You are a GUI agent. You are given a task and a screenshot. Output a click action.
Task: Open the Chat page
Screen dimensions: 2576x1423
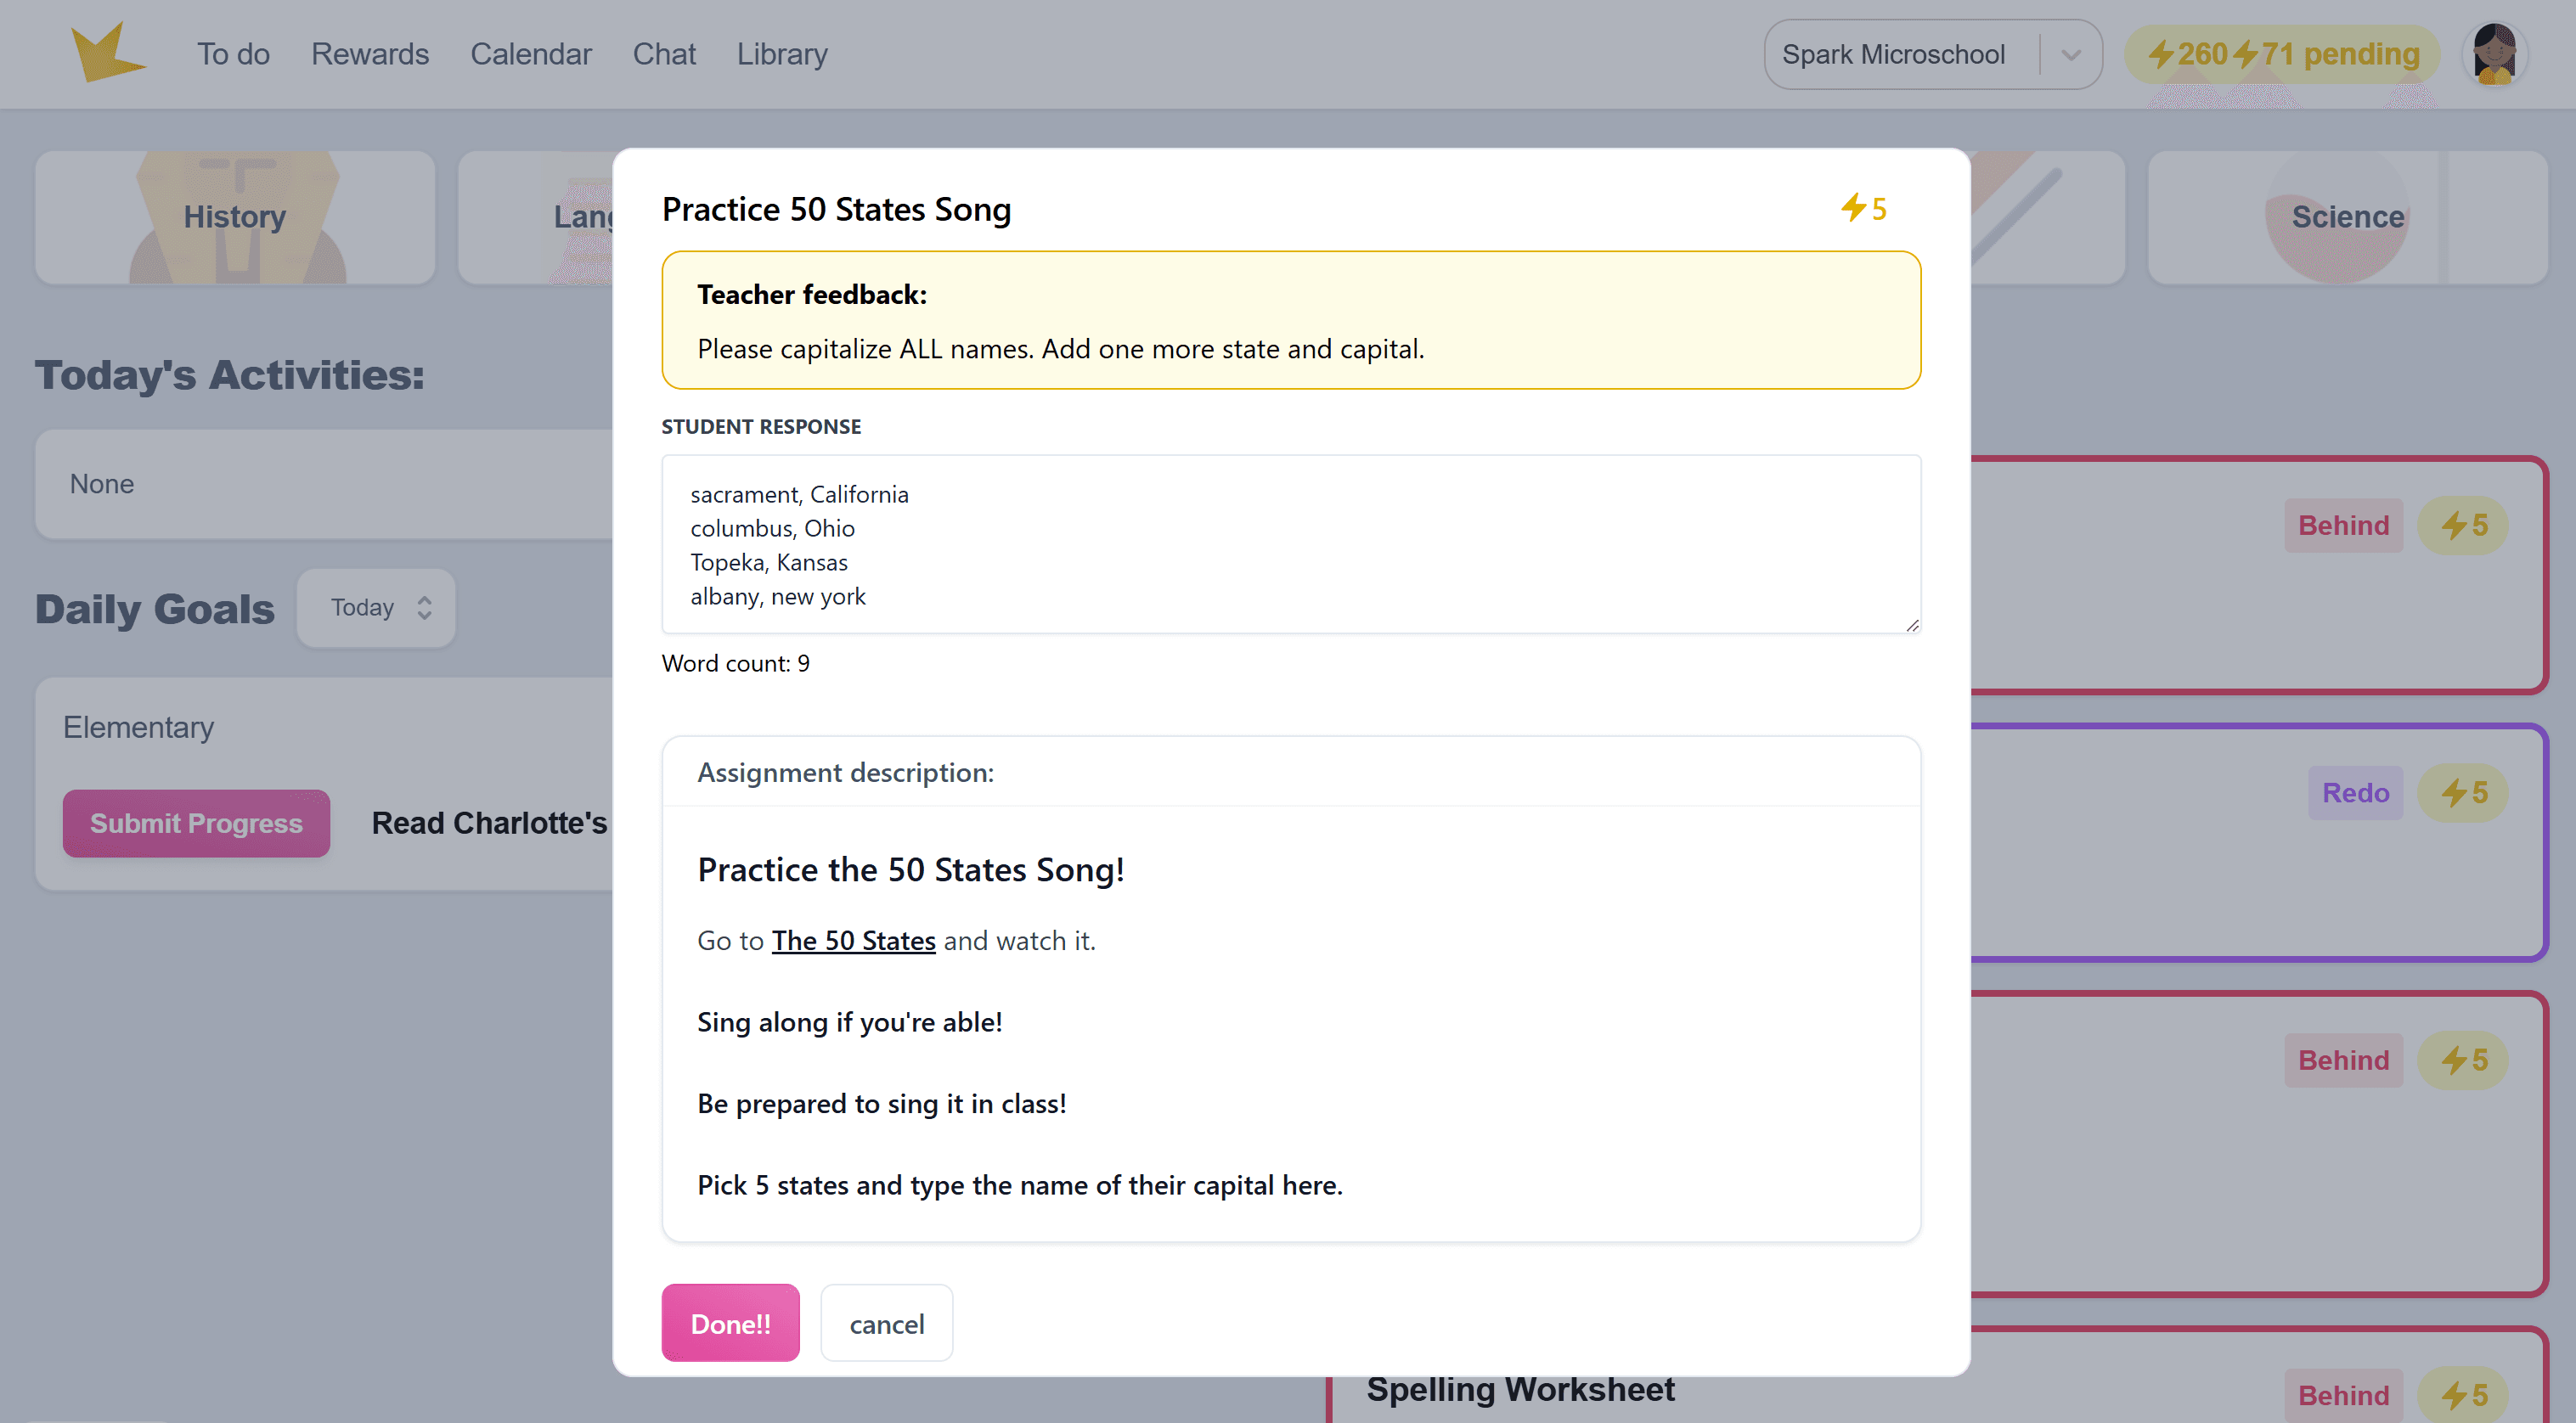[x=664, y=54]
